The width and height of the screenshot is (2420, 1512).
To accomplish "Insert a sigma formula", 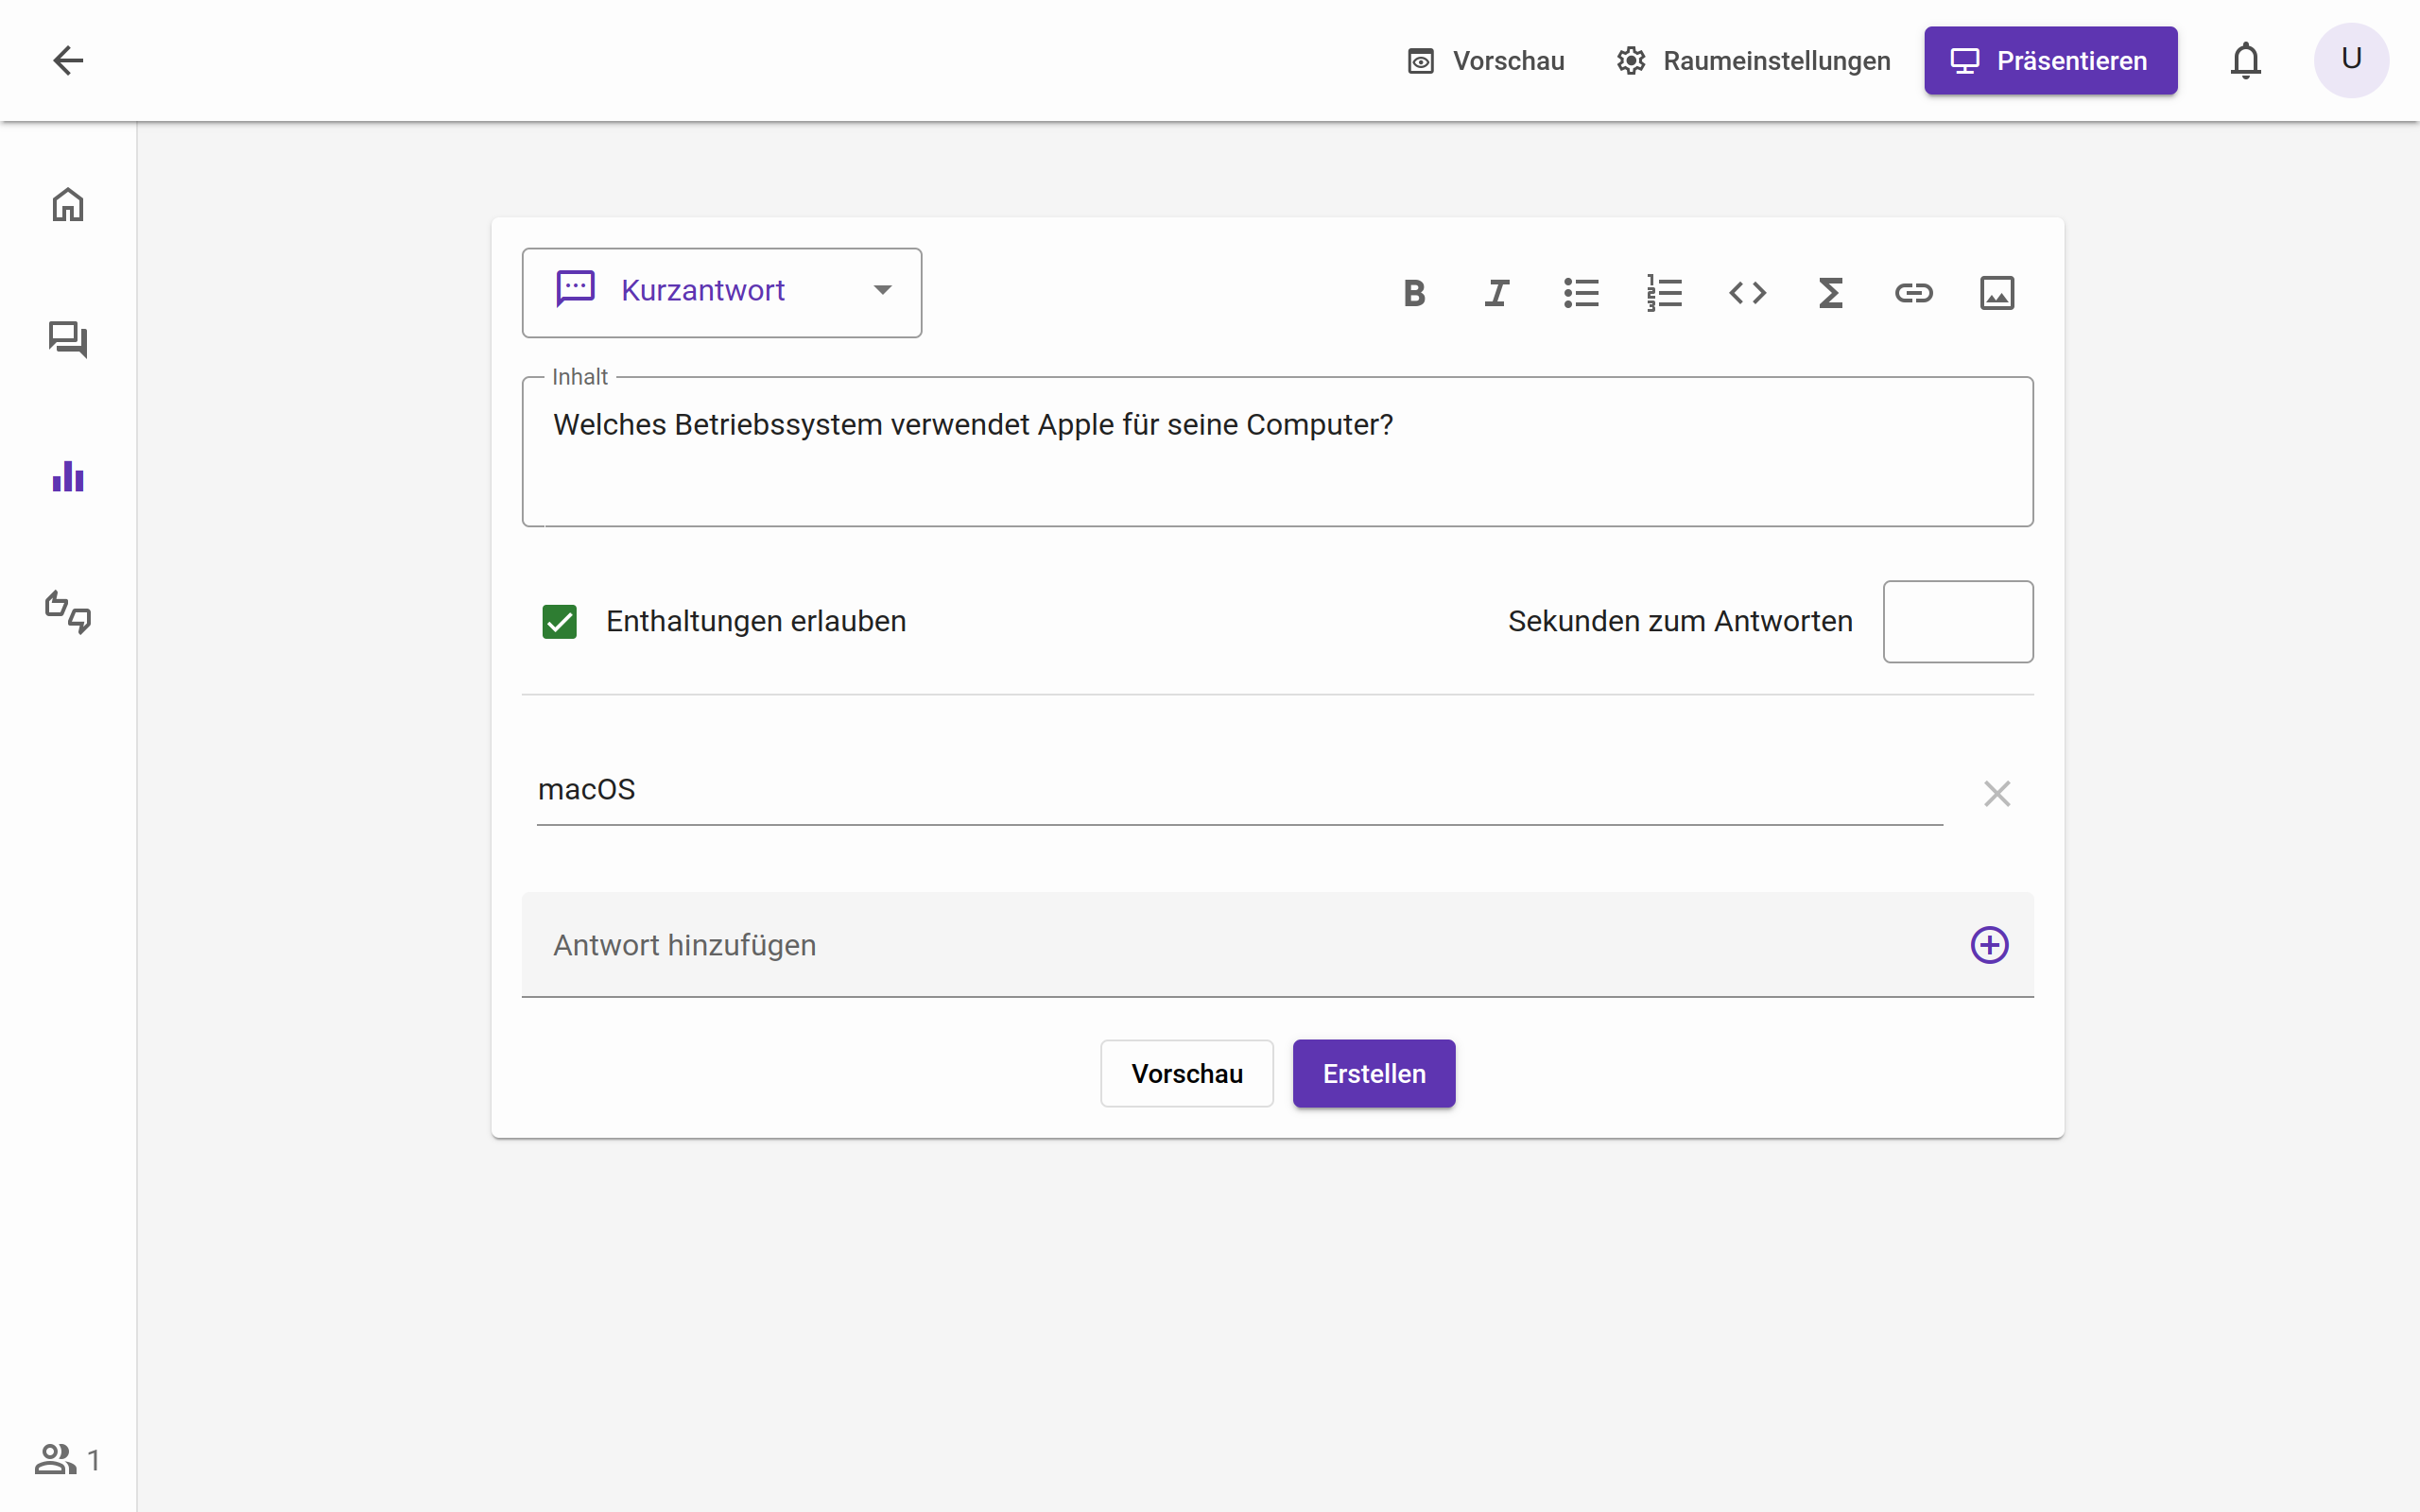I will pos(1830,293).
